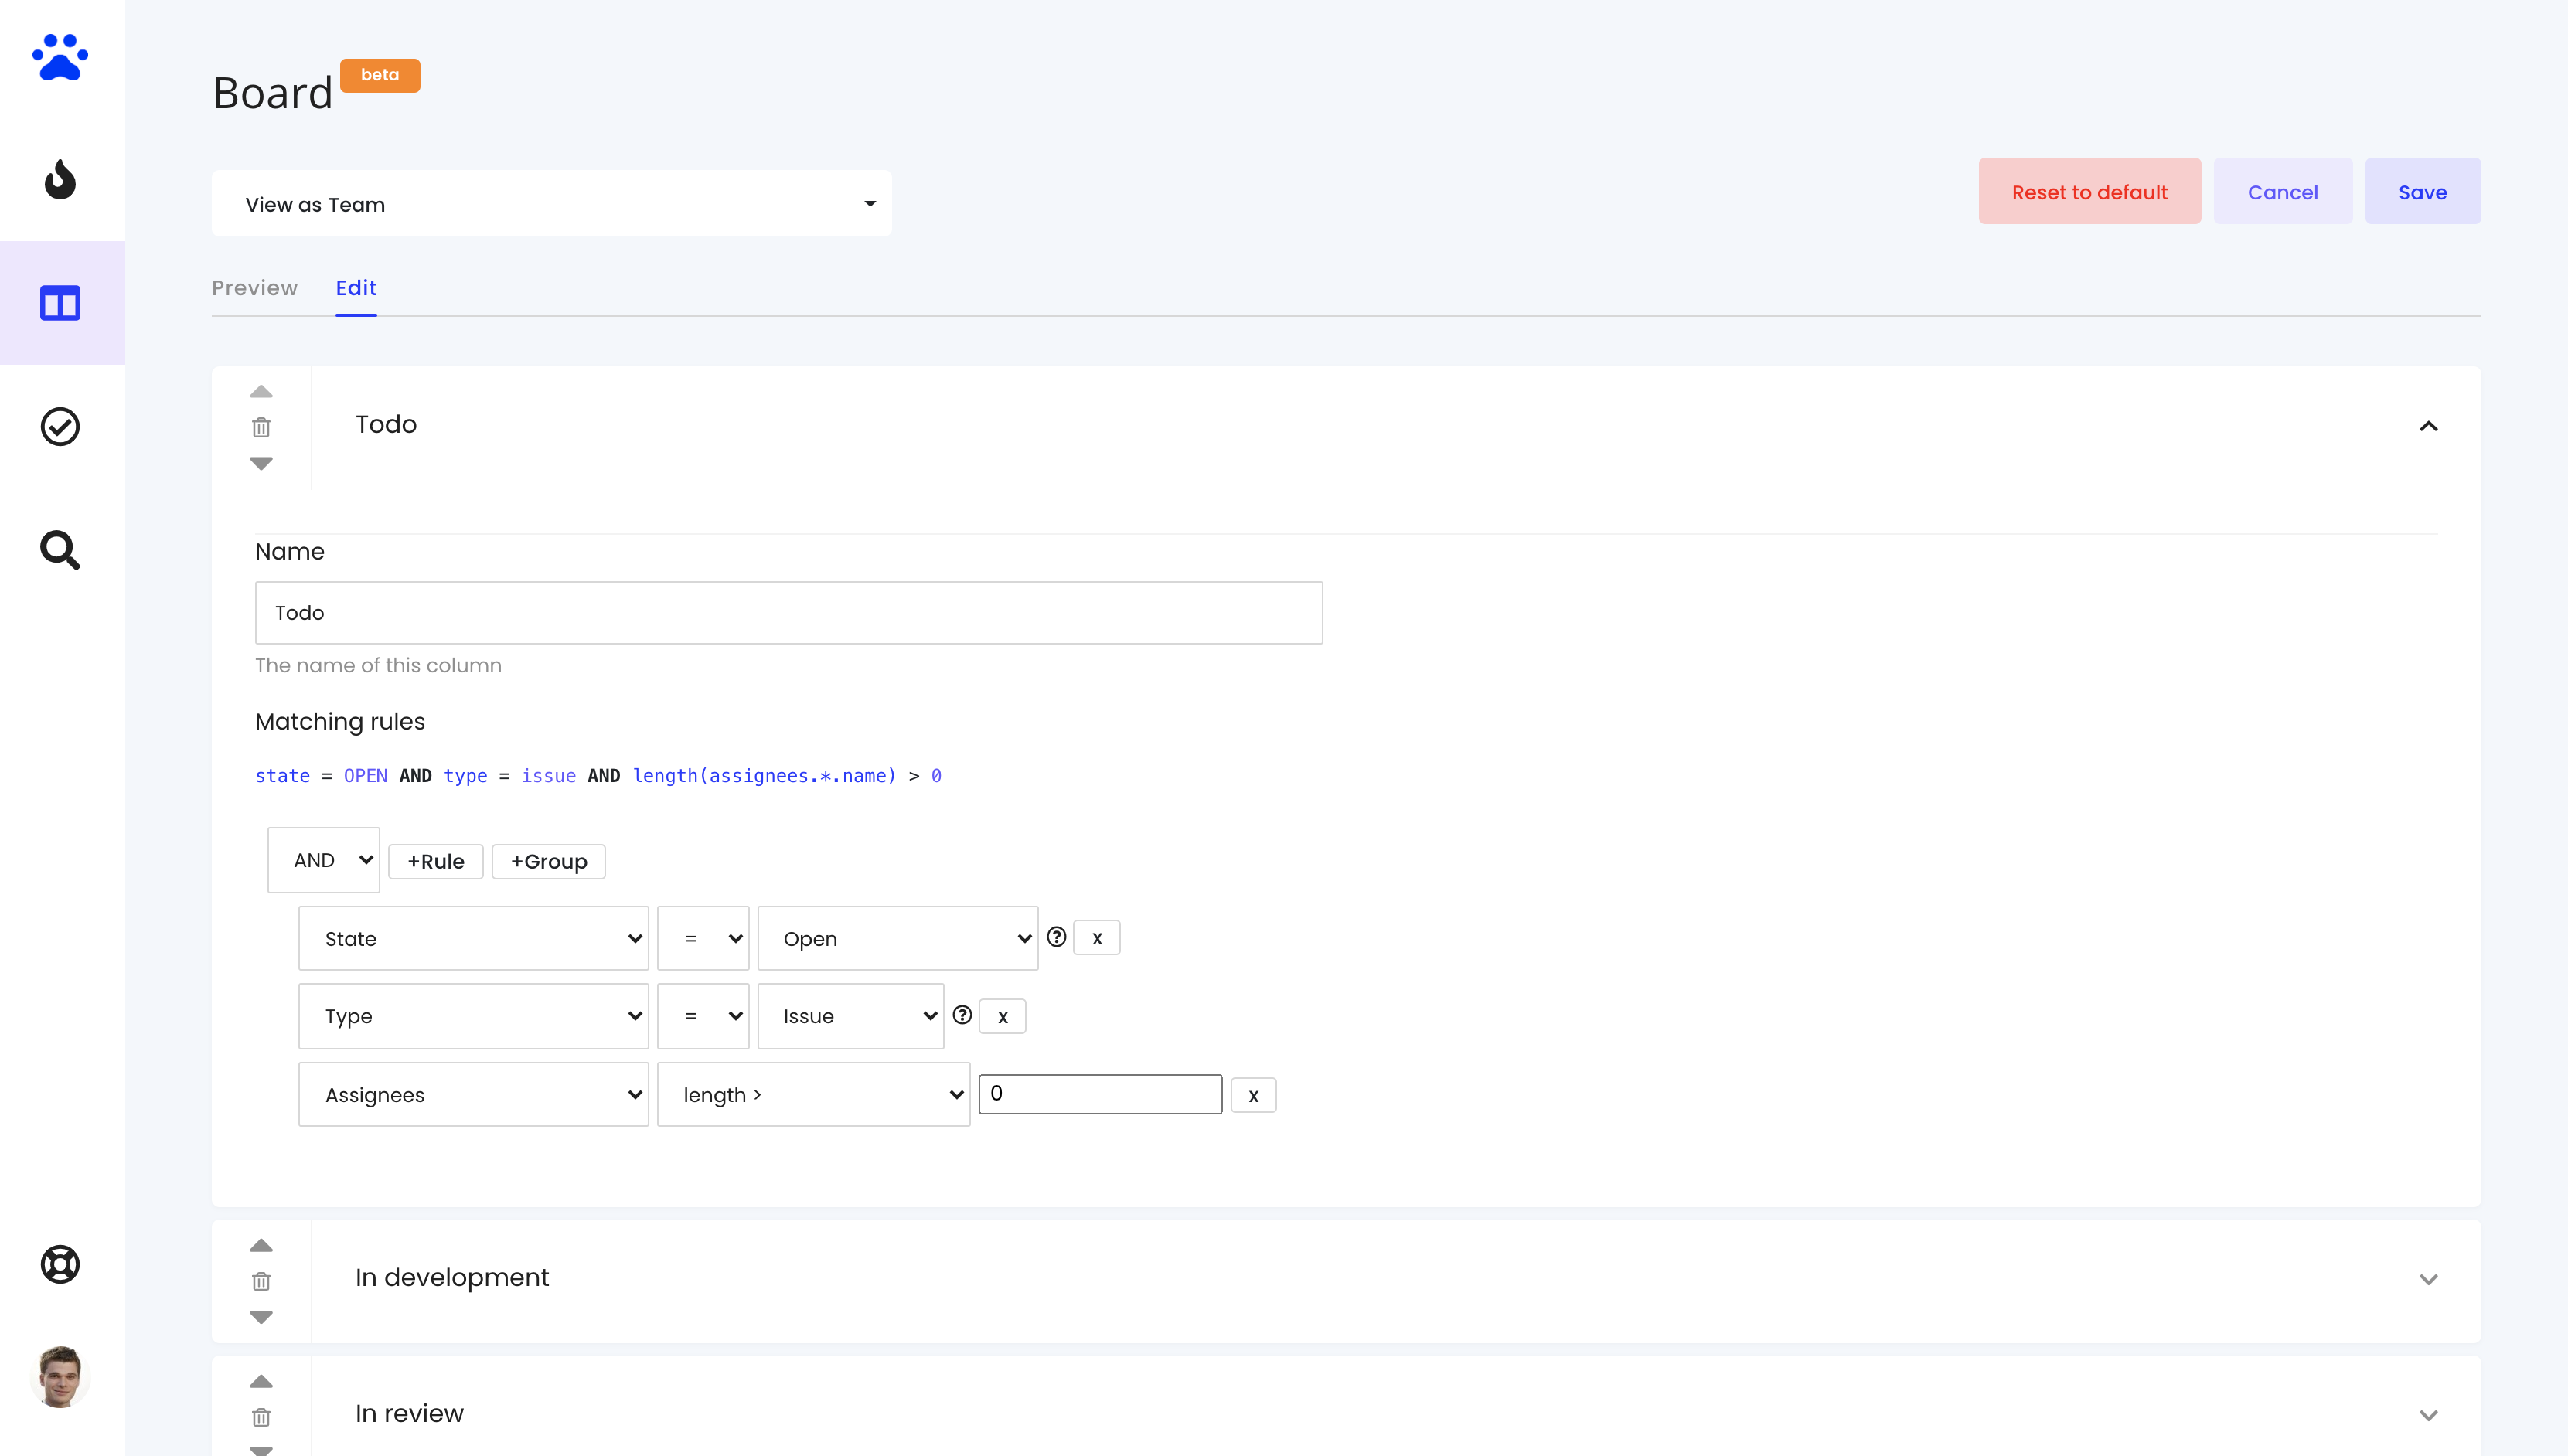The image size is (2568, 1456).
Task: Click the matching rules query text
Action: click(598, 776)
